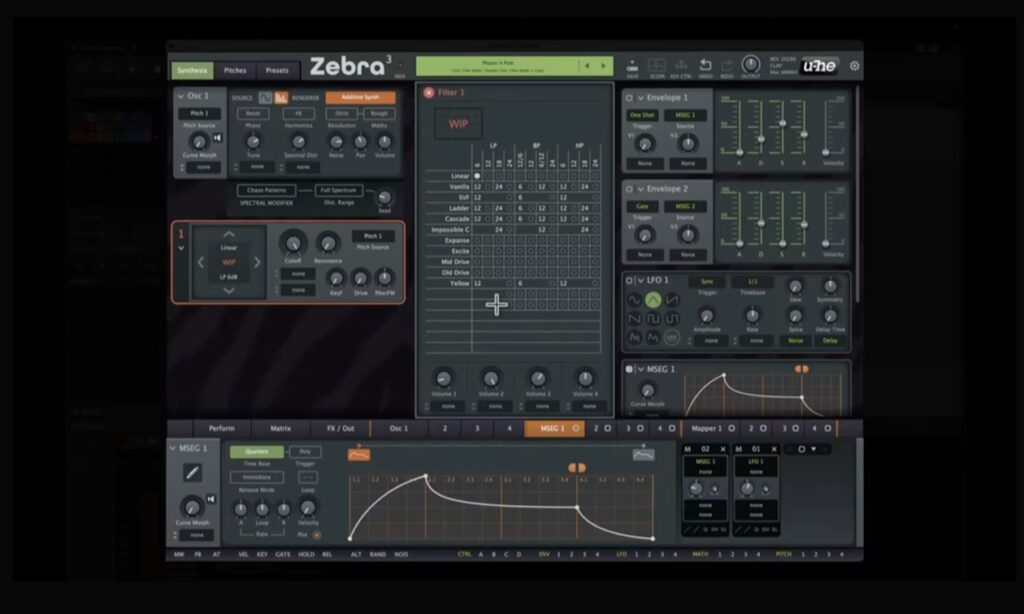This screenshot has width=1024, height=614.
Task: Click the Redo arrow icon
Action: coord(726,64)
